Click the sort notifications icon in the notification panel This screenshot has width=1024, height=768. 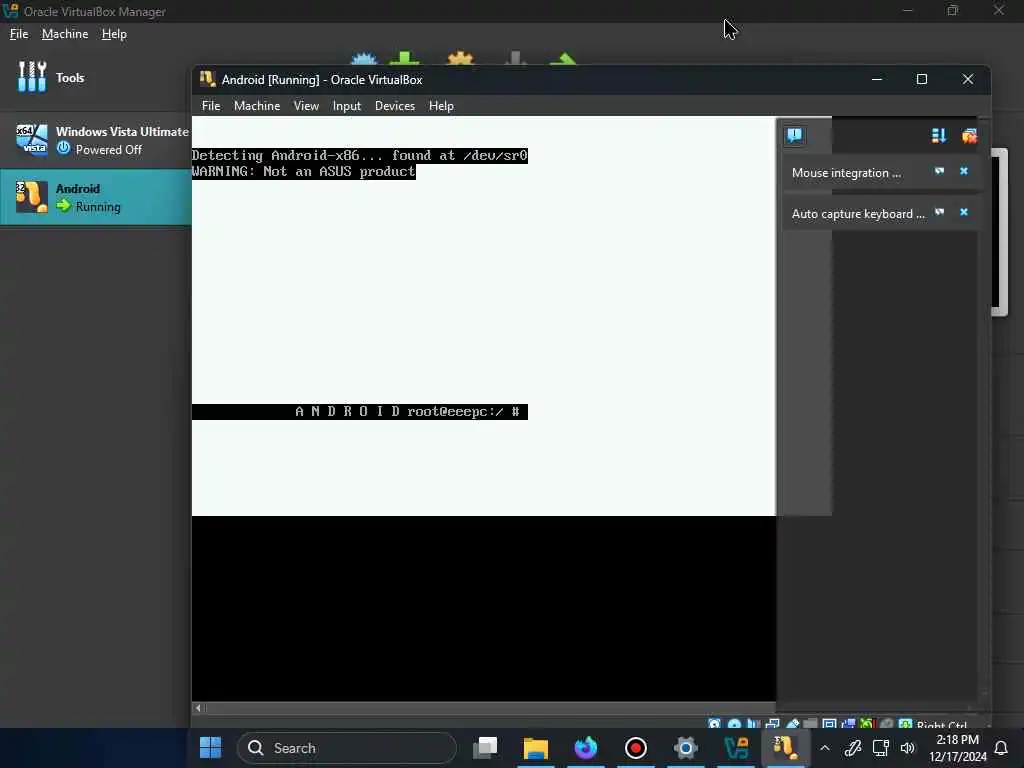coord(938,135)
